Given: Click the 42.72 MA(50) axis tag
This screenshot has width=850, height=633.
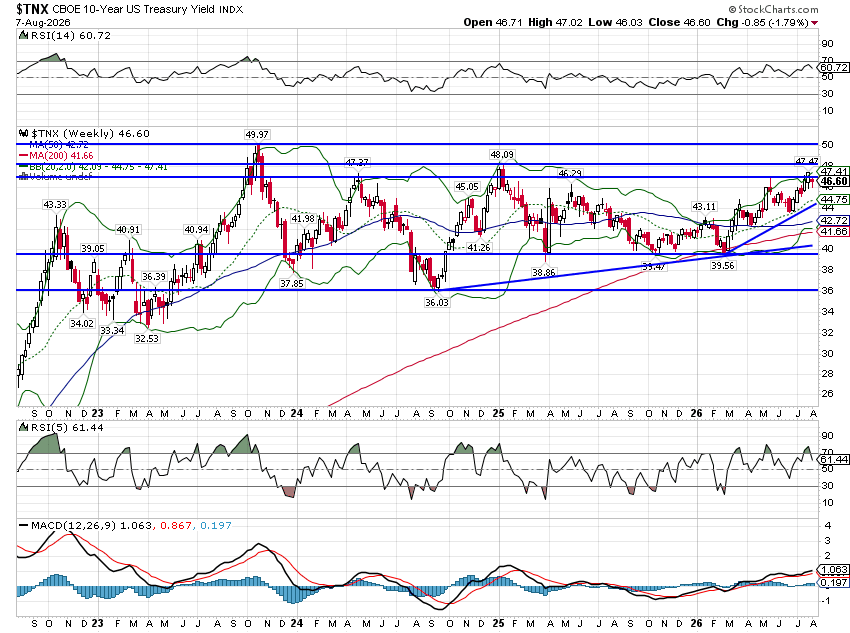Looking at the screenshot, I should point(834,221).
